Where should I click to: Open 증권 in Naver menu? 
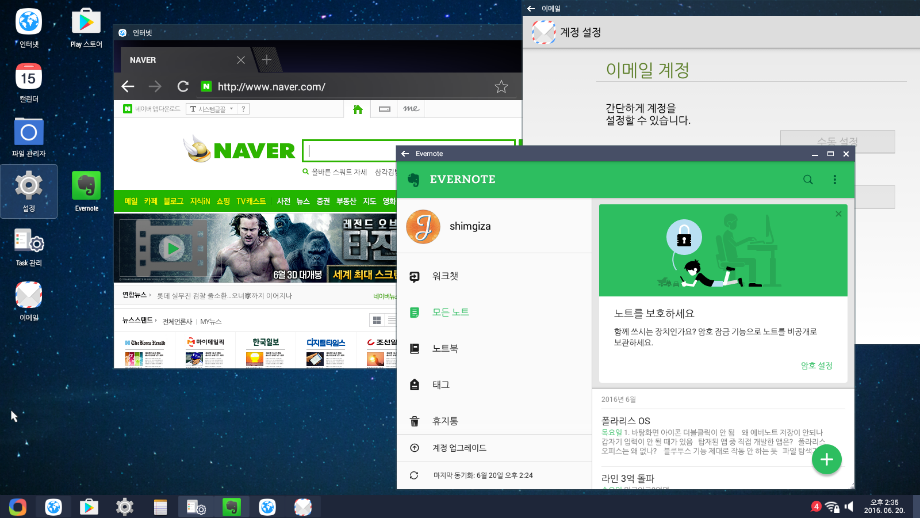(323, 201)
